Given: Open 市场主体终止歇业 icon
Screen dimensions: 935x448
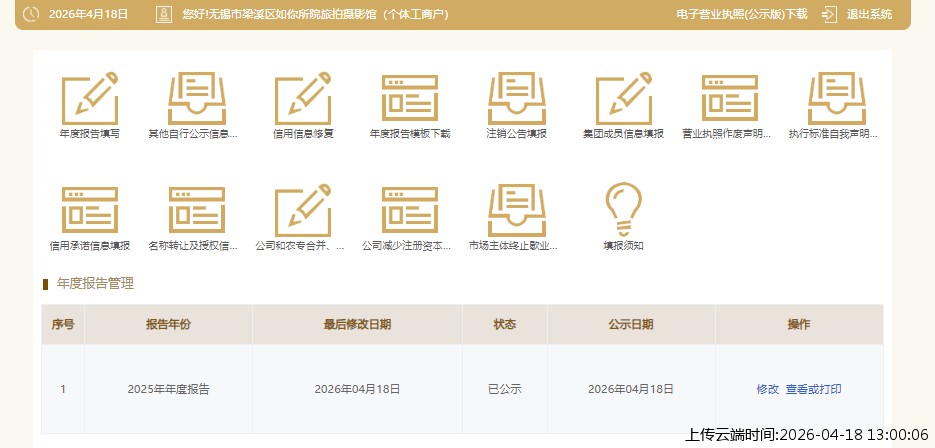Looking at the screenshot, I should 517,210.
